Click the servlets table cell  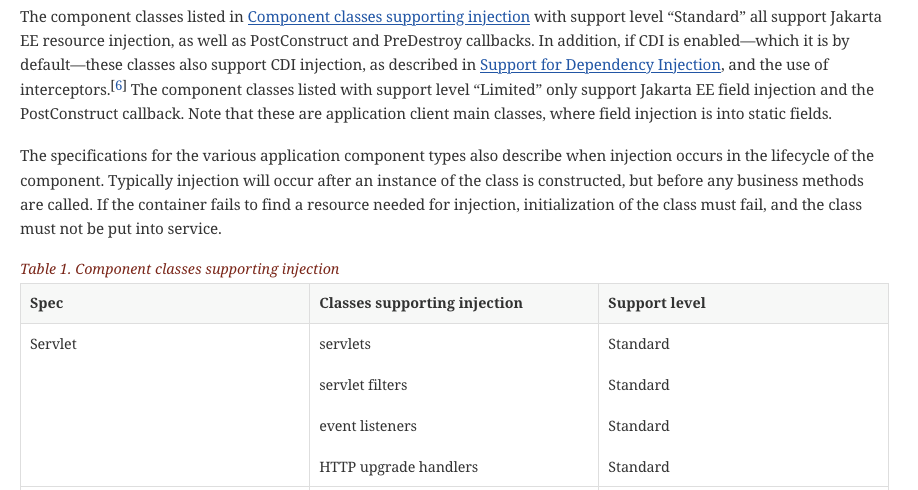coord(345,344)
